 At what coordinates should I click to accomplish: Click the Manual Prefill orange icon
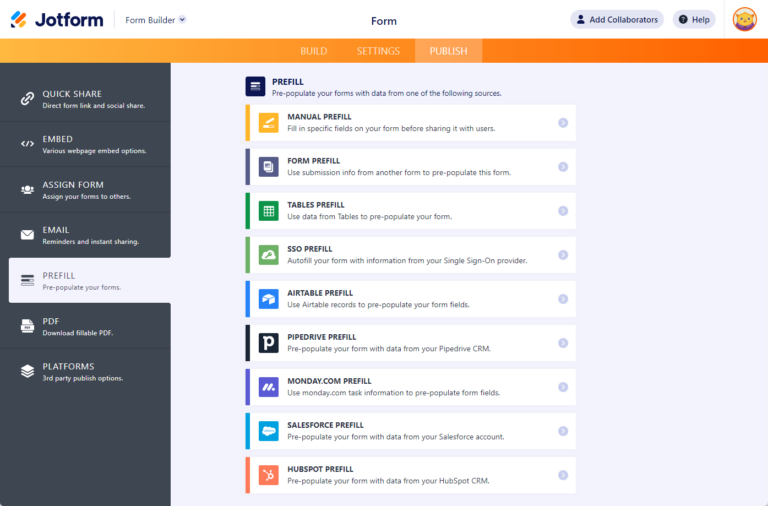(268, 123)
